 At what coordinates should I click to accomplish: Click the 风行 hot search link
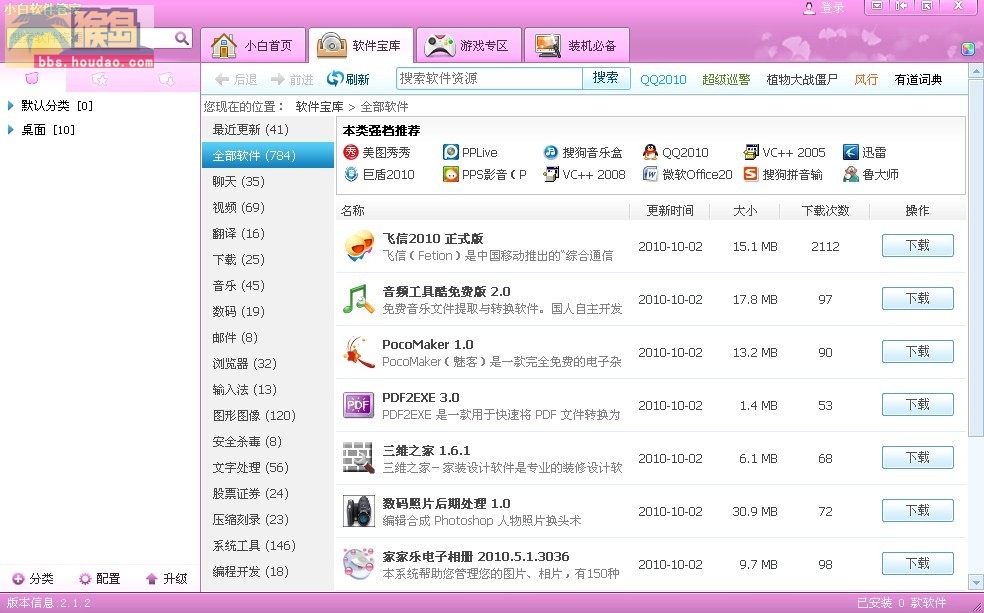pyautogui.click(x=866, y=79)
